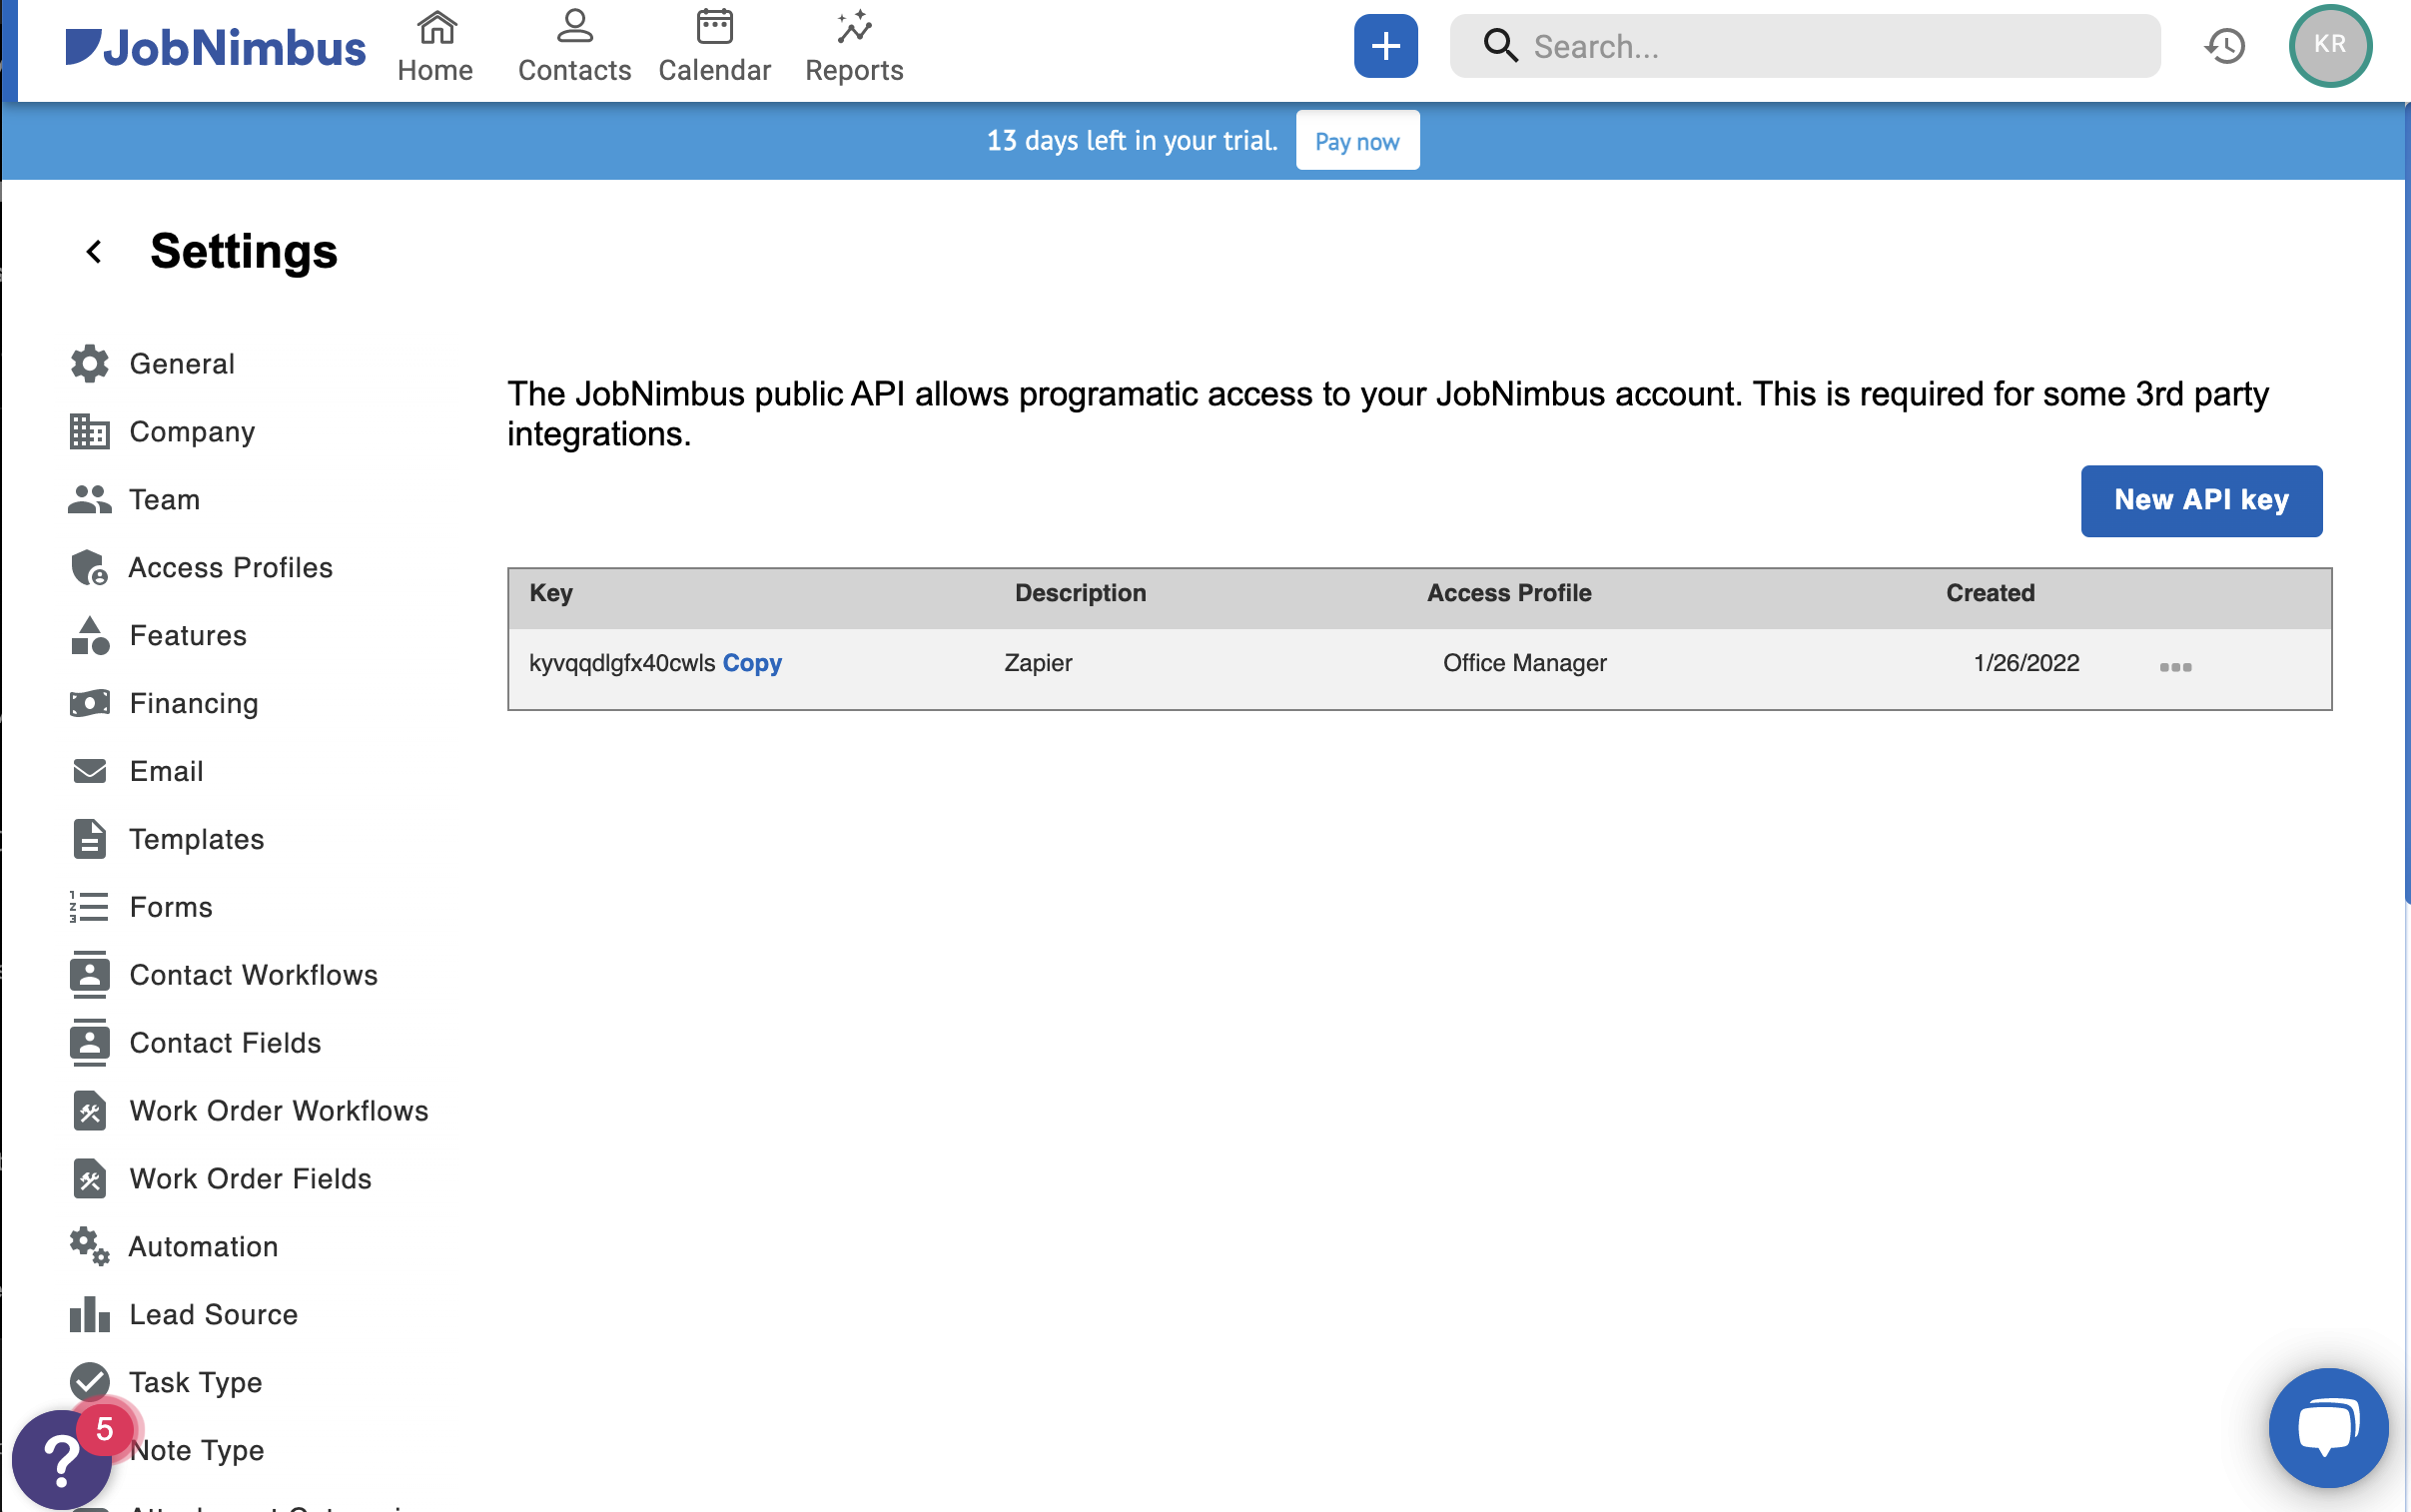Click the Automation gears icon
The width and height of the screenshot is (2411, 1512).
pos(89,1246)
